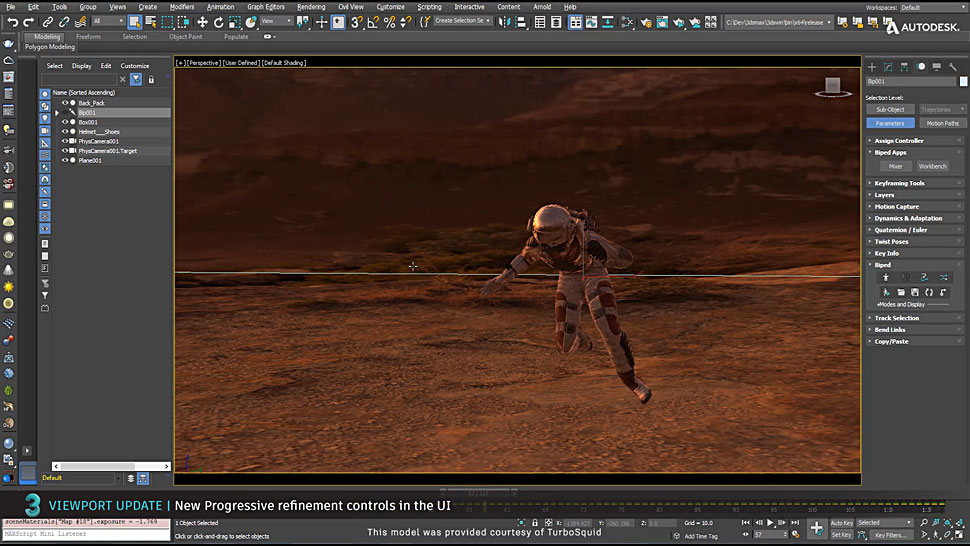Viewport: 970px width, 546px height.
Task: Click the Undo arrow in the toolbar
Action: click(x=12, y=21)
